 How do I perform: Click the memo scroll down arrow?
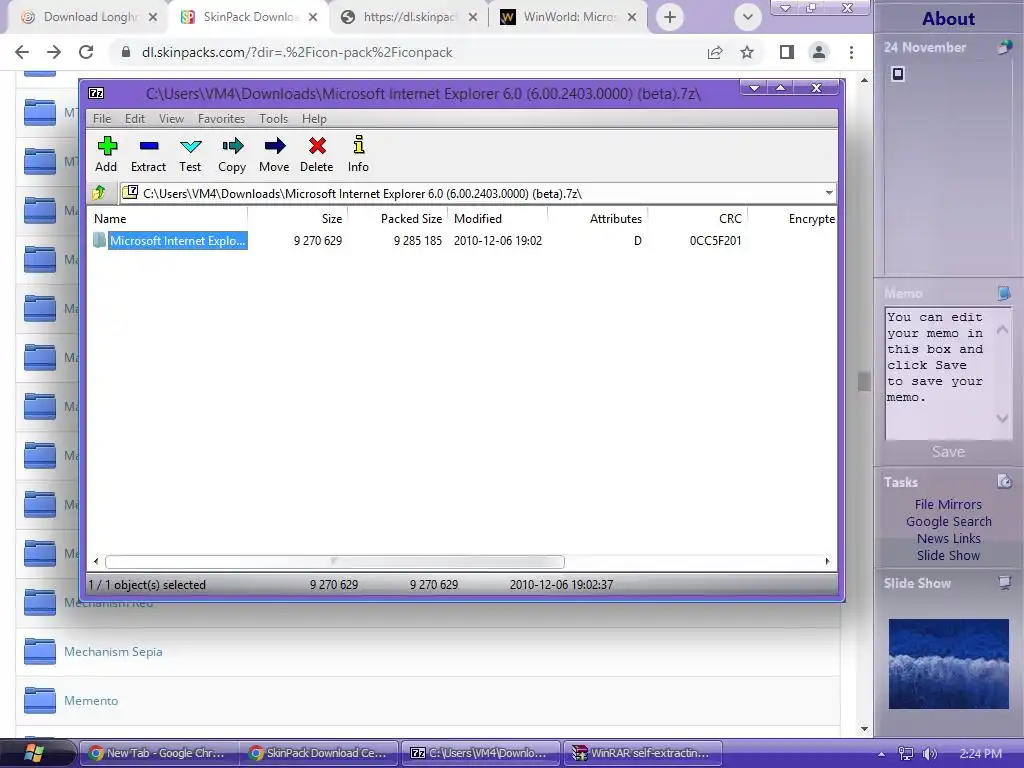click(1002, 419)
